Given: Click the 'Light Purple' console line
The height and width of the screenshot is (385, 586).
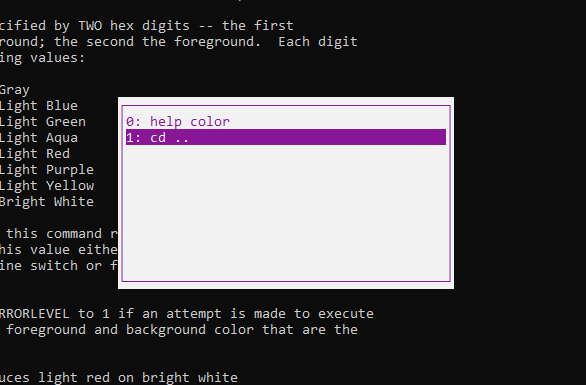Looking at the screenshot, I should (47, 170).
